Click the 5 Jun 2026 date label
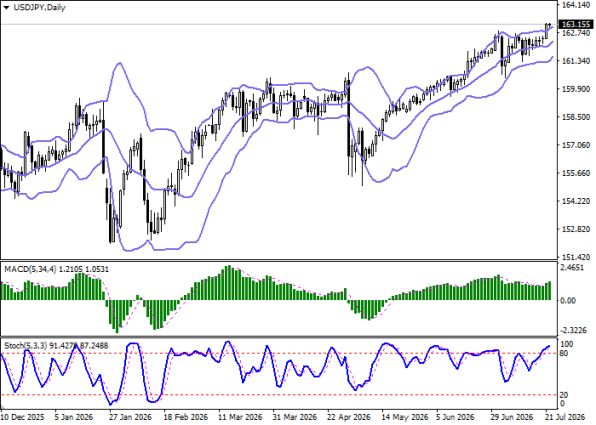 pos(455,417)
